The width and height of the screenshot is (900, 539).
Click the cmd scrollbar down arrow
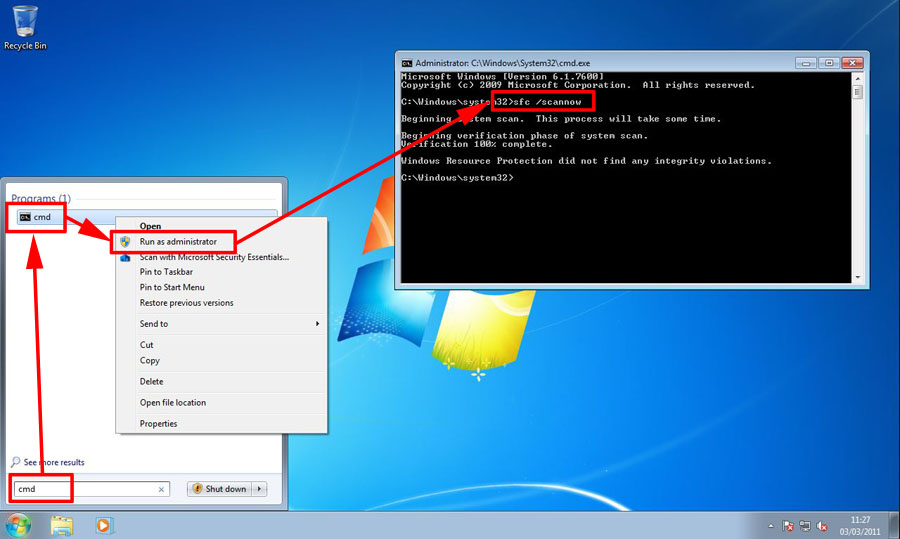(x=858, y=277)
